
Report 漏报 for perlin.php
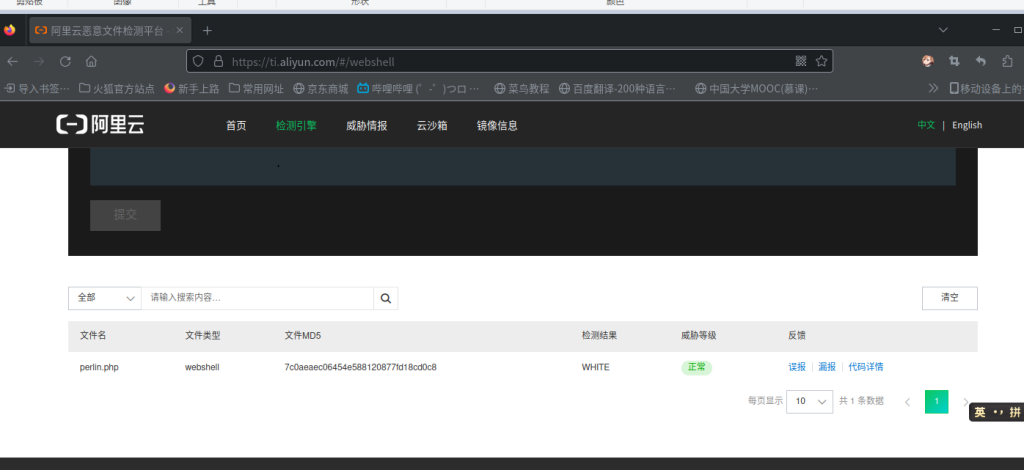(827, 367)
